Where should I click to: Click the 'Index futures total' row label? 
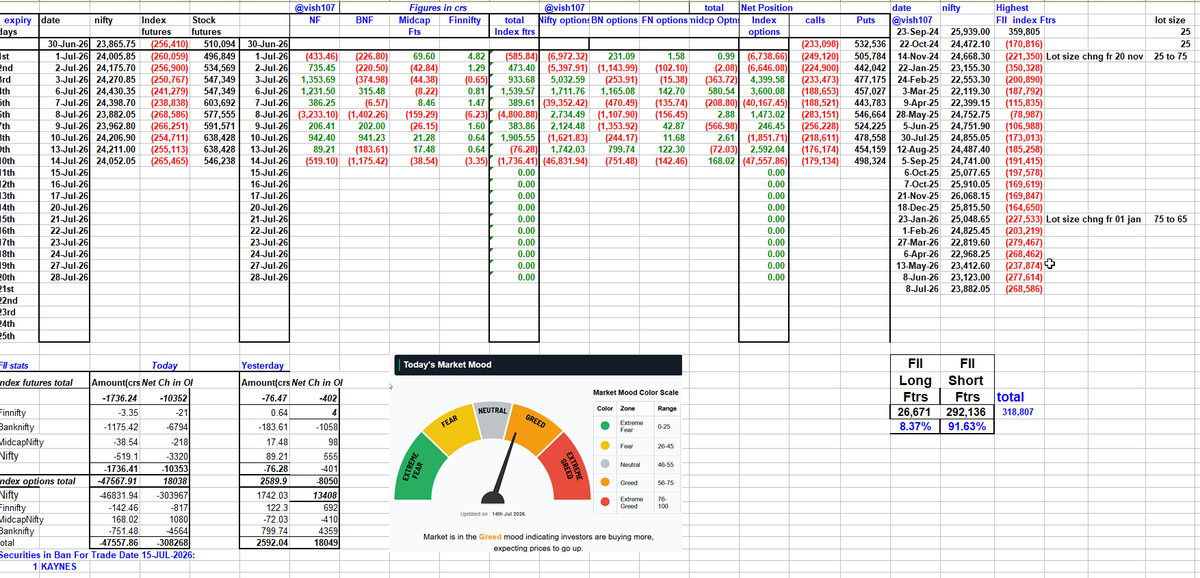click(36, 382)
